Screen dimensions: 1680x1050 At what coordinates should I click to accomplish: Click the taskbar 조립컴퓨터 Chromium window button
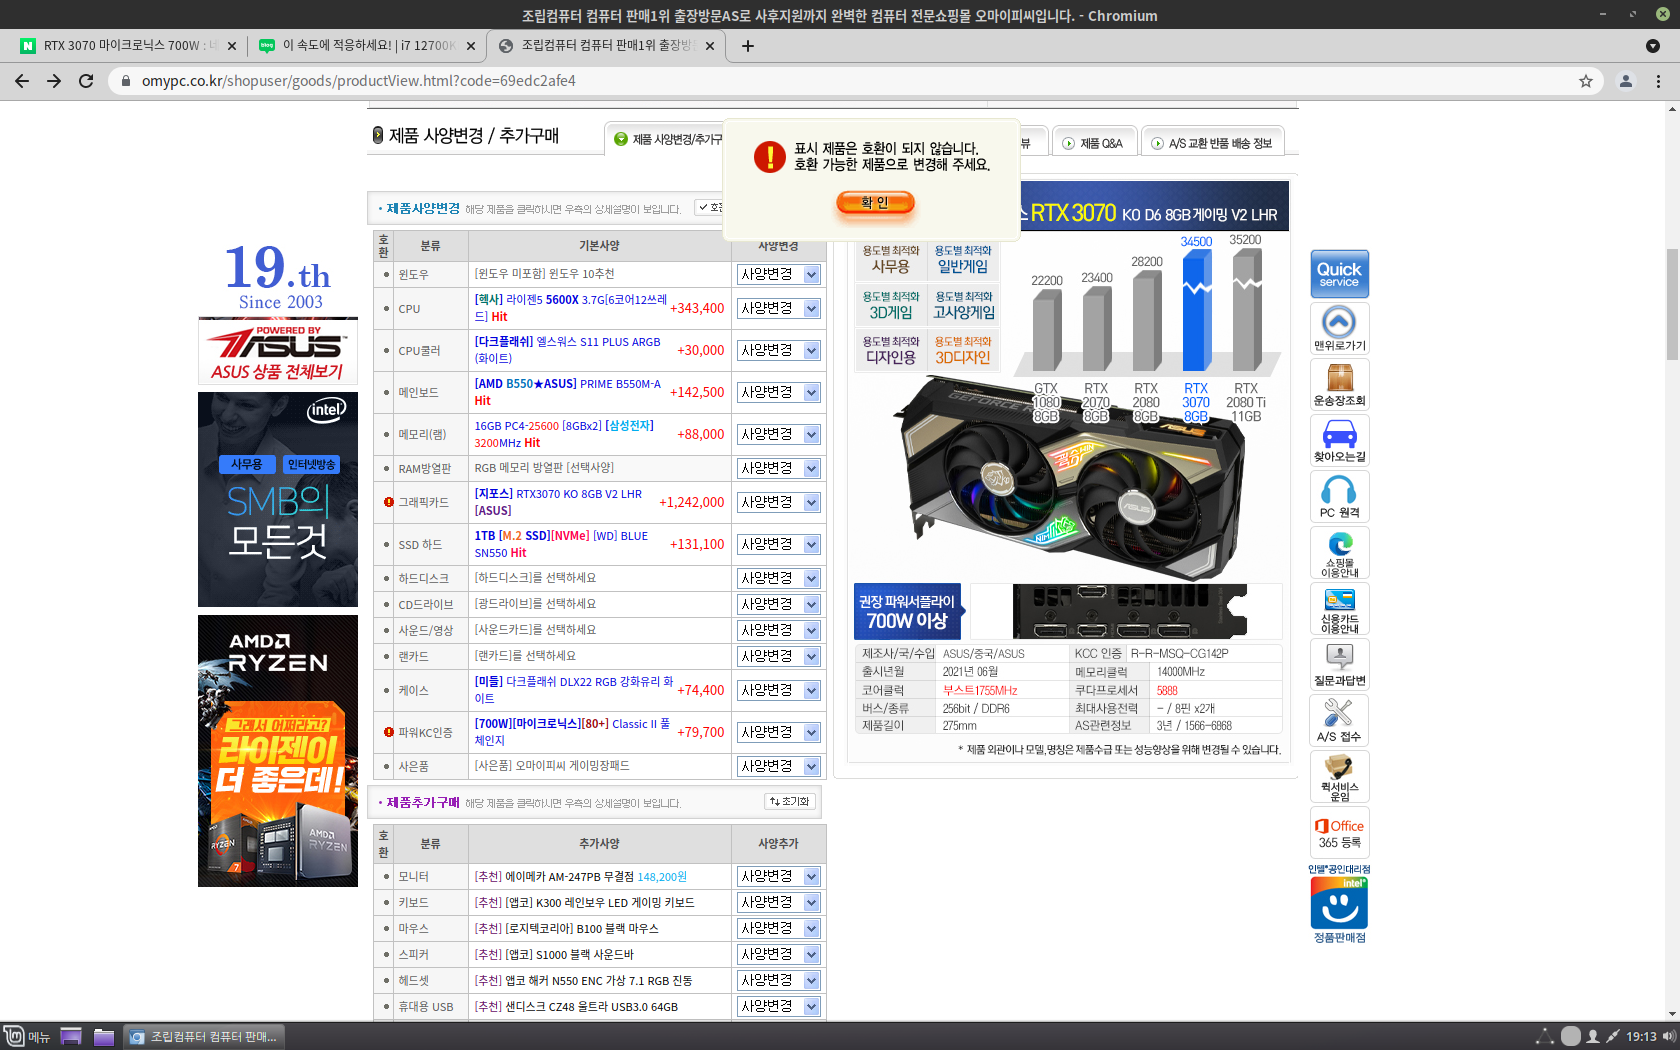point(204,1036)
